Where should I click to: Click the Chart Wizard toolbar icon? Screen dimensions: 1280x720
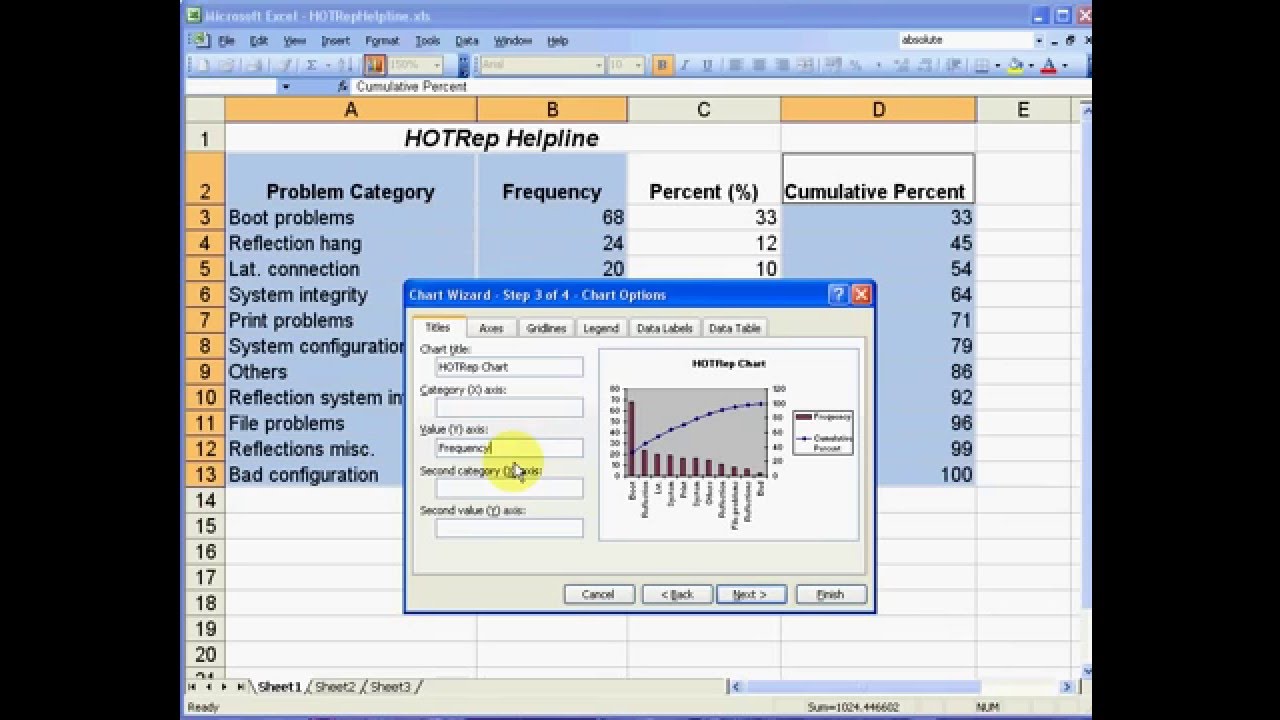pyautogui.click(x=374, y=65)
